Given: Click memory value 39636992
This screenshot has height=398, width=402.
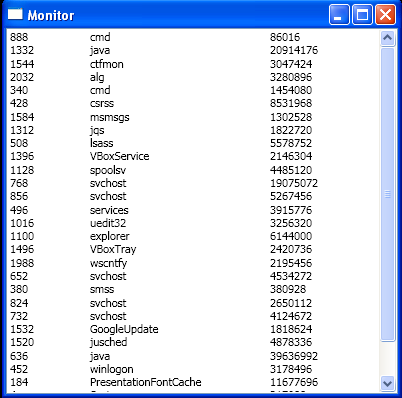Looking at the screenshot, I should [294, 356].
